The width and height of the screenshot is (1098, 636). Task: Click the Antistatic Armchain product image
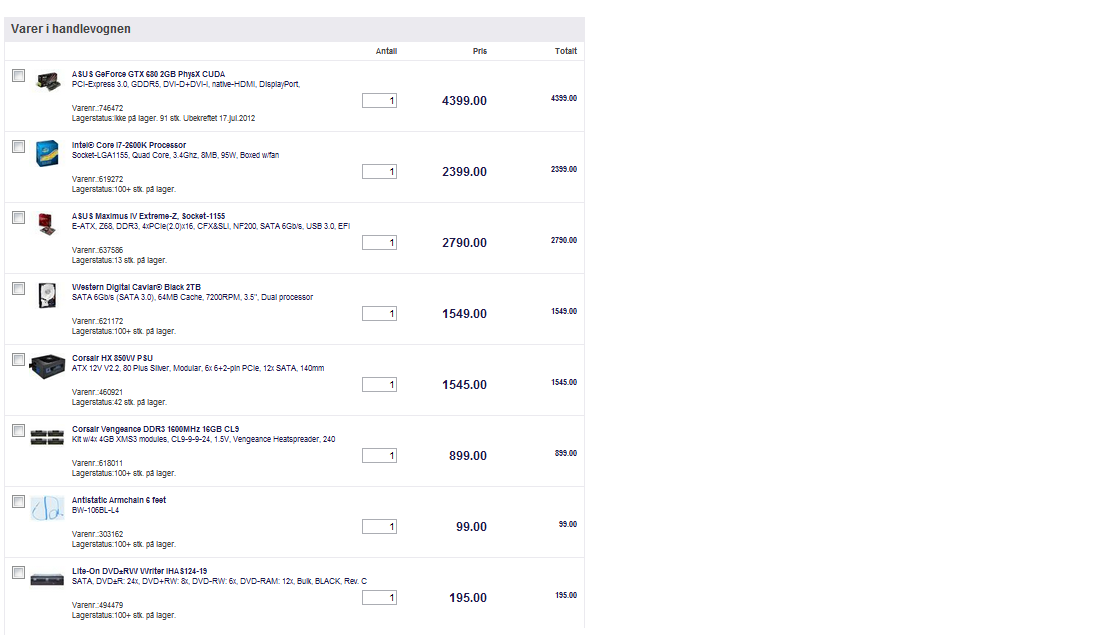pyautogui.click(x=47, y=508)
